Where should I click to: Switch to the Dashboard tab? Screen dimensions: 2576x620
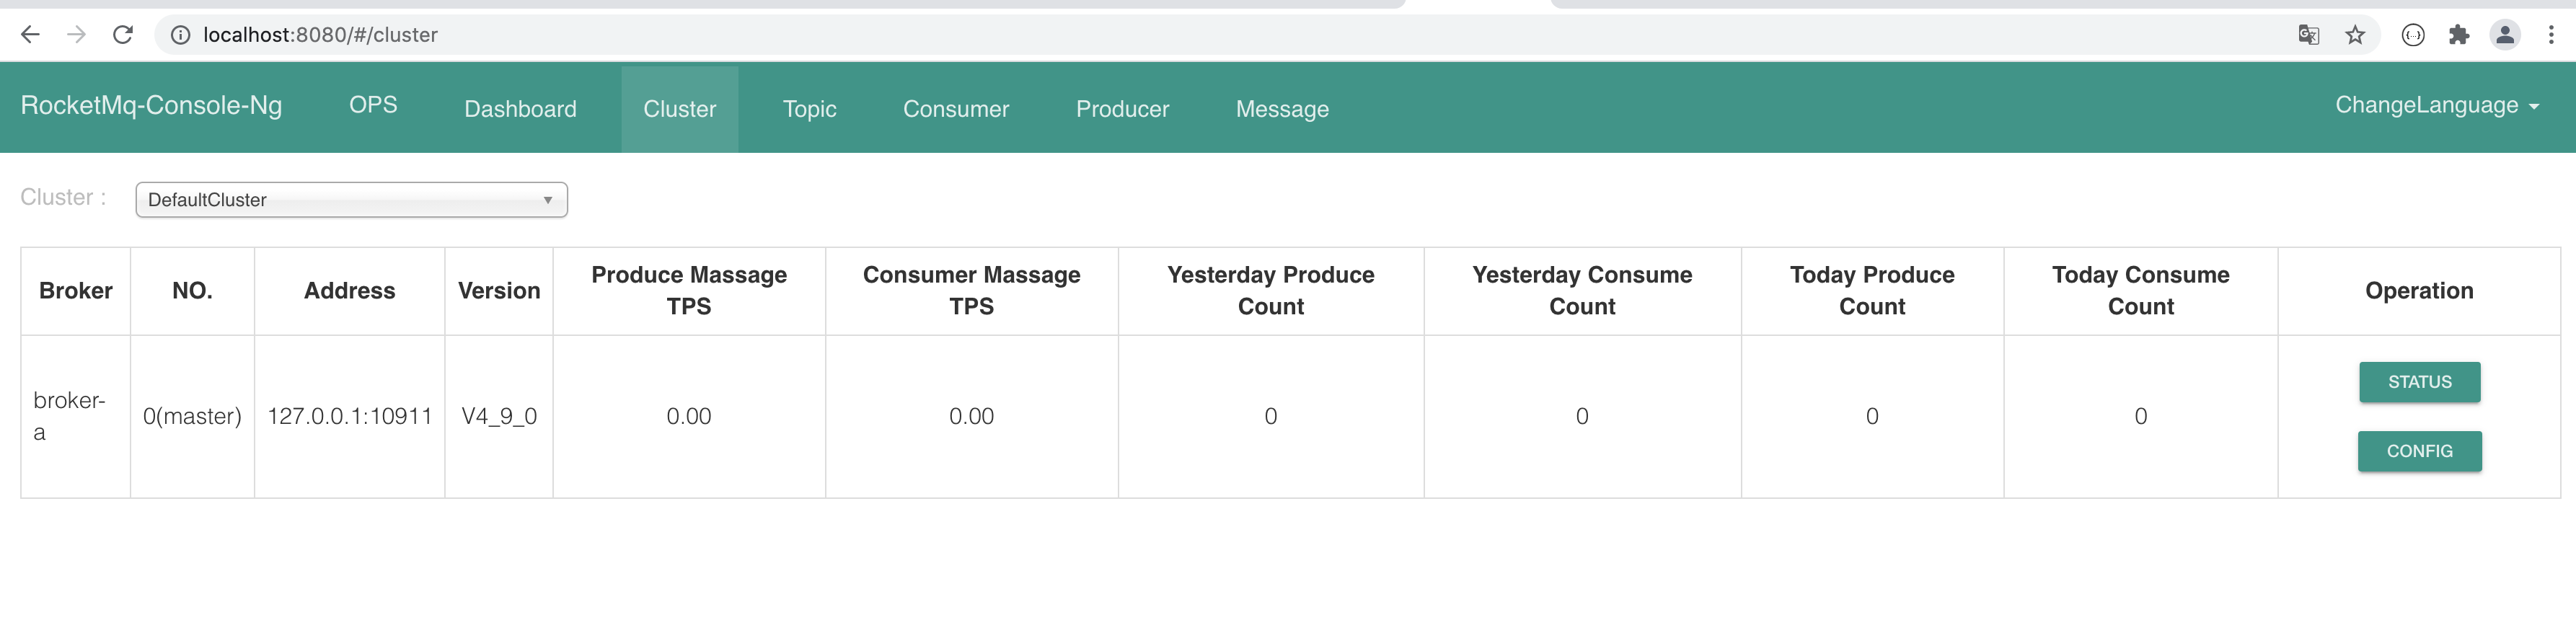click(520, 109)
